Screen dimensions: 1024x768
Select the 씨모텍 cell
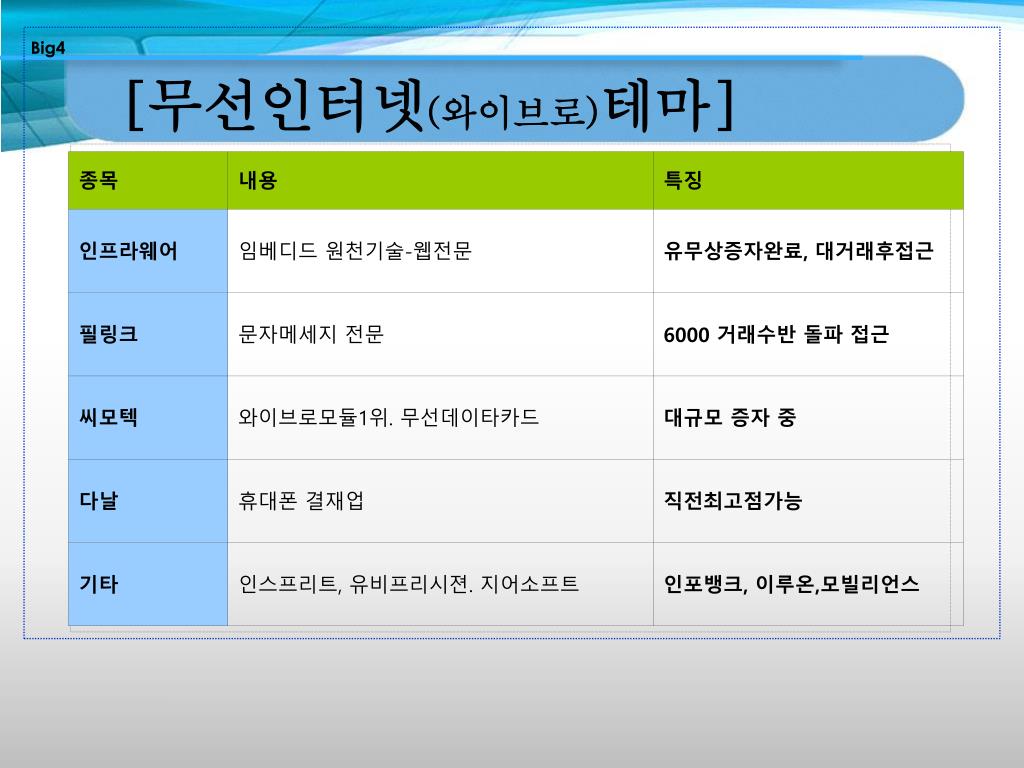148,418
